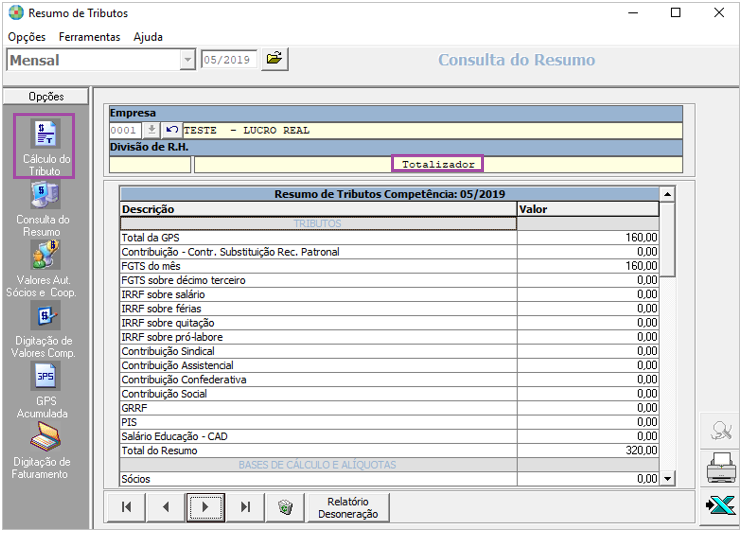Viewport: 744px width, 535px height.
Task: Click the Resumo de Tributos app icon
Action: (16, 13)
